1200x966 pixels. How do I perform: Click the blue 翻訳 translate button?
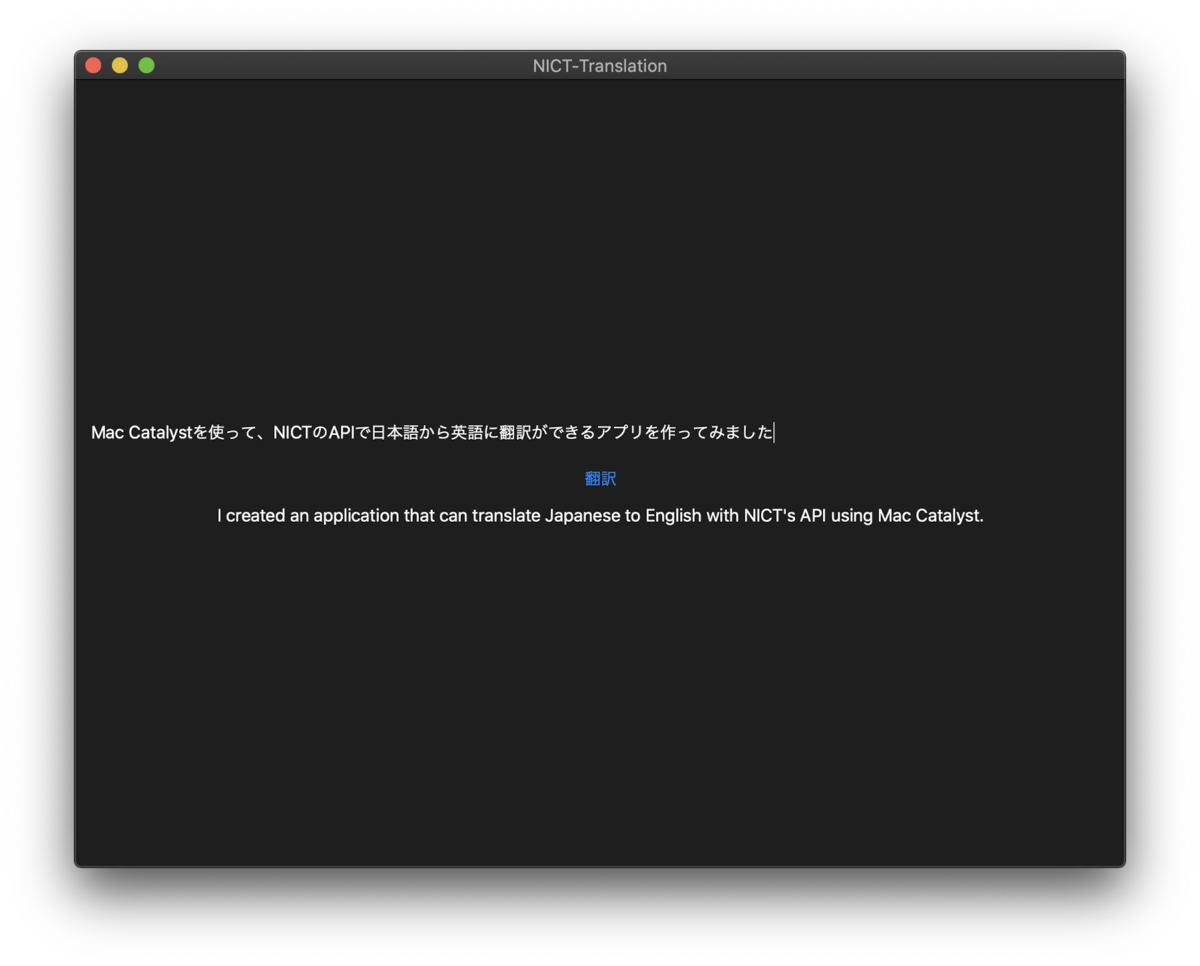pyautogui.click(x=600, y=479)
